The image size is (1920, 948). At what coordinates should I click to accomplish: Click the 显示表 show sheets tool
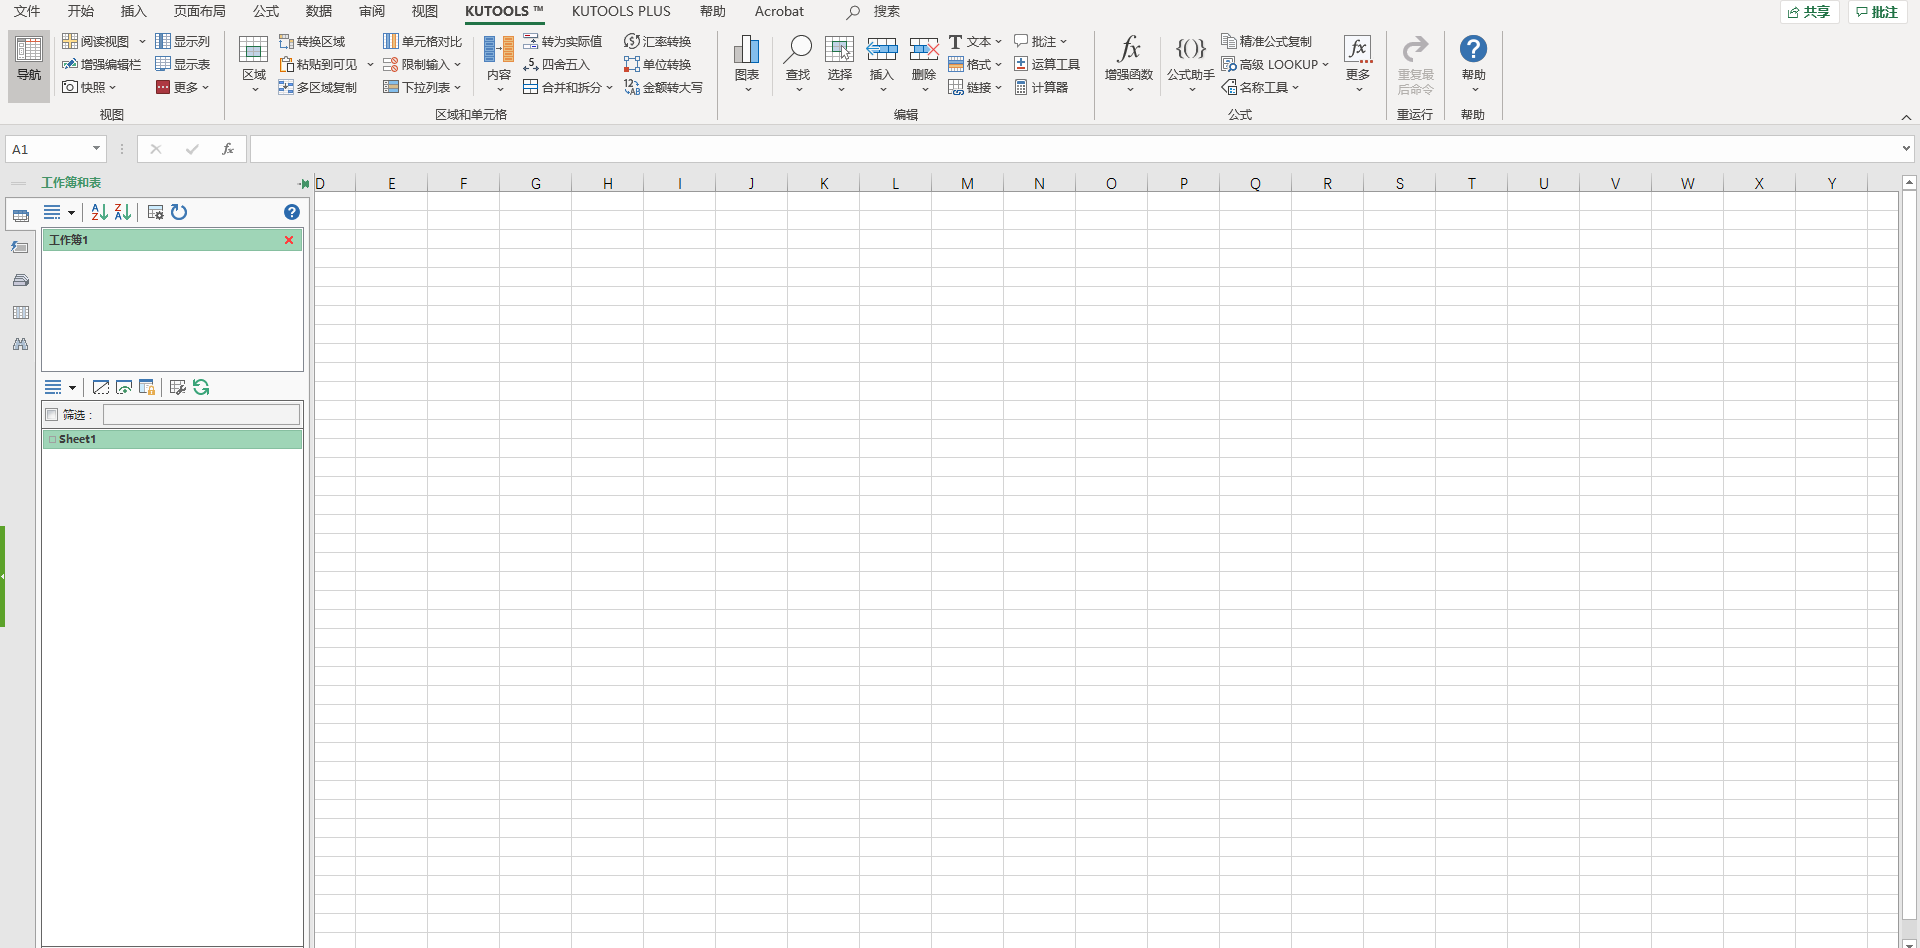(x=183, y=64)
